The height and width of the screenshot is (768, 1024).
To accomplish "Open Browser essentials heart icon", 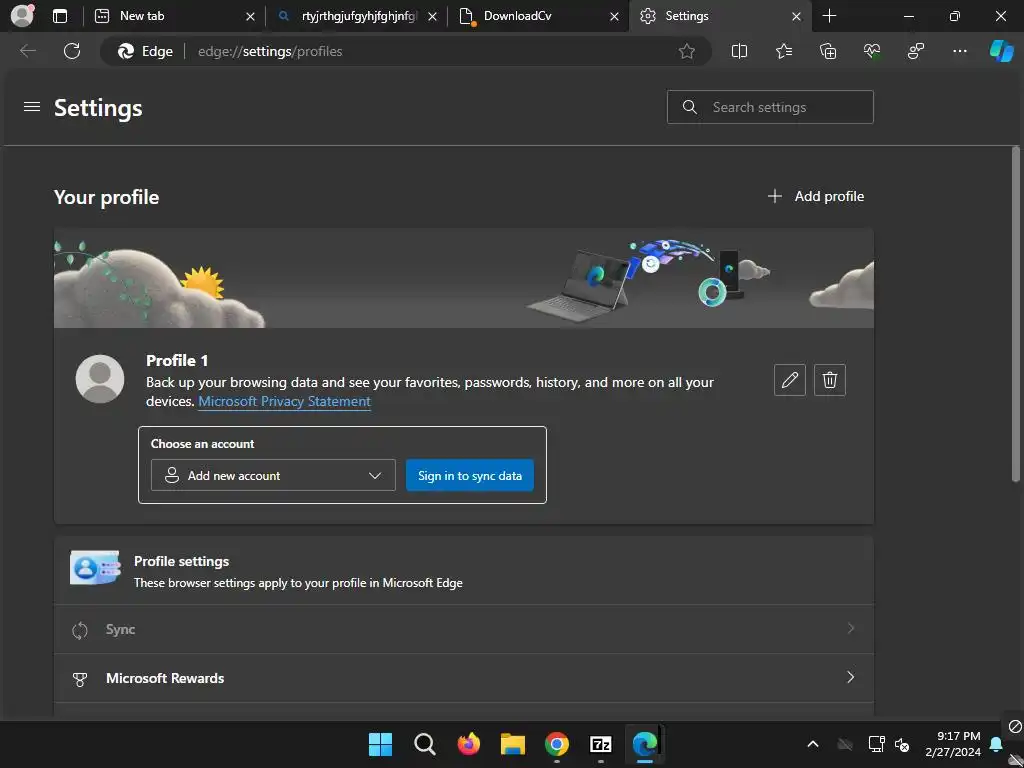I will (872, 51).
